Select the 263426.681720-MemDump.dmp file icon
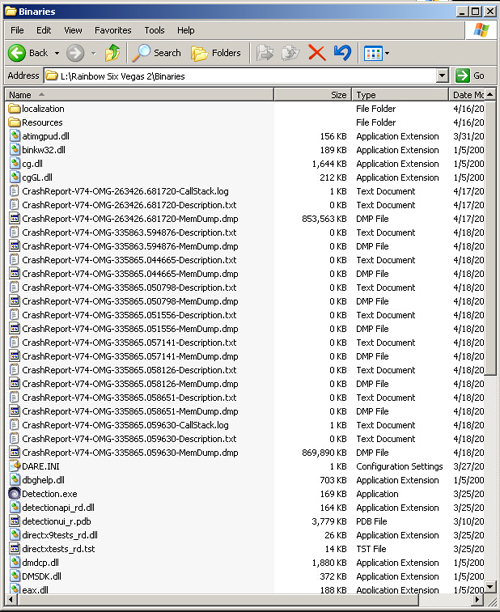500x612 pixels. [x=14, y=219]
